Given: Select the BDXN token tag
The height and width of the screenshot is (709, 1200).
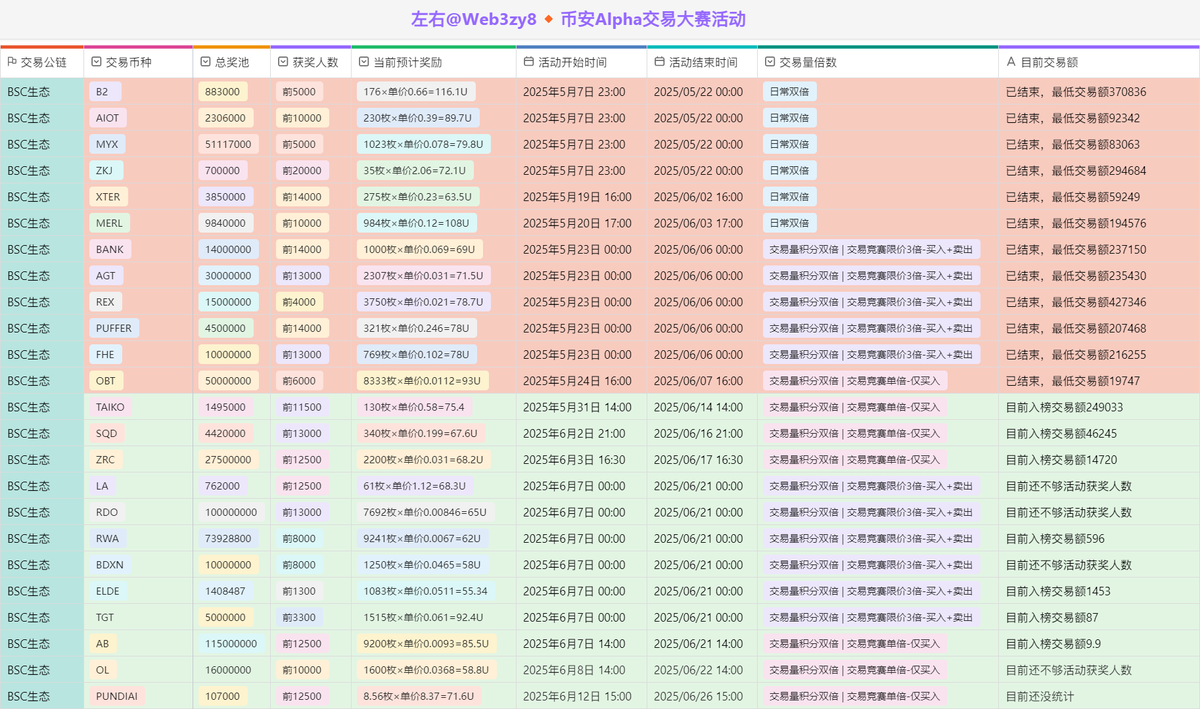Looking at the screenshot, I should 111,564.
